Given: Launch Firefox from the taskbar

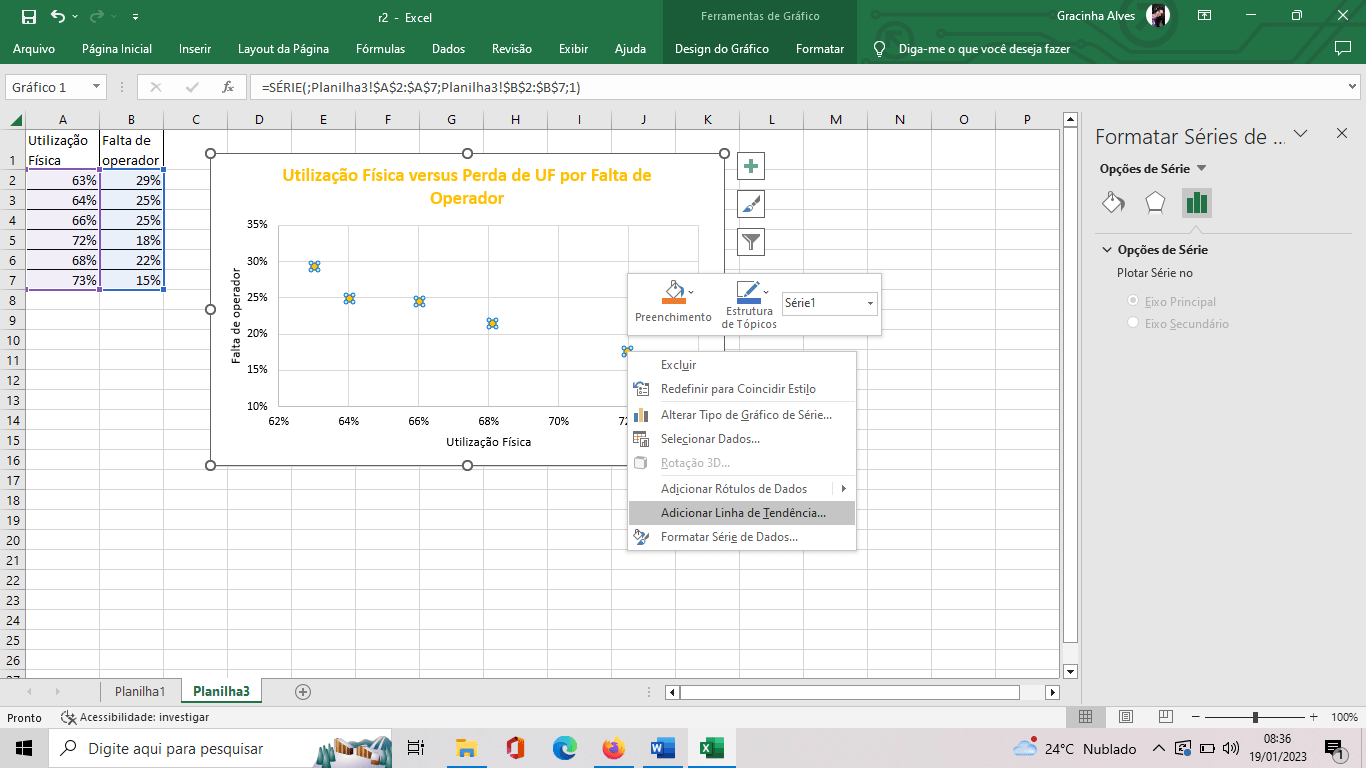Looking at the screenshot, I should click(x=613, y=748).
